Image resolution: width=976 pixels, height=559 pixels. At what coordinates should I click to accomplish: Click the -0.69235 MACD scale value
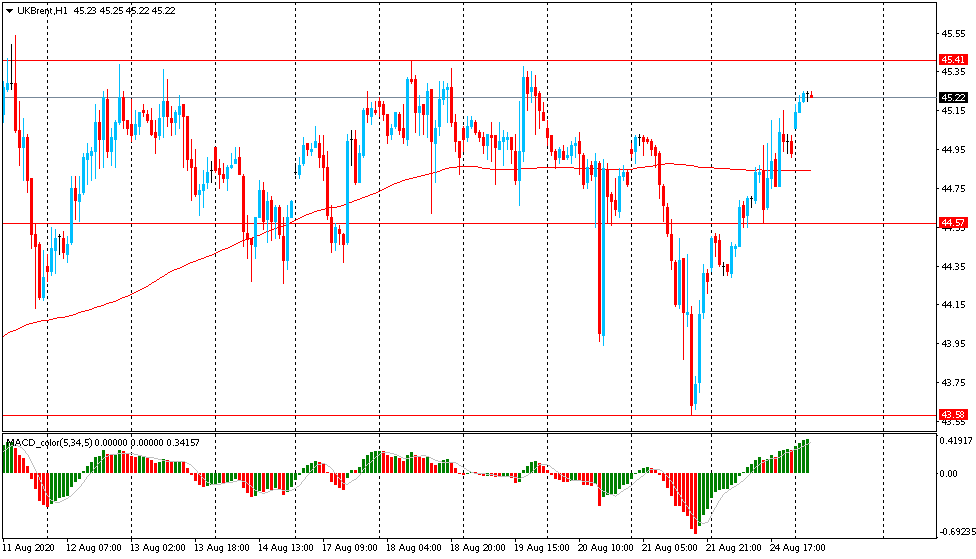[955, 531]
